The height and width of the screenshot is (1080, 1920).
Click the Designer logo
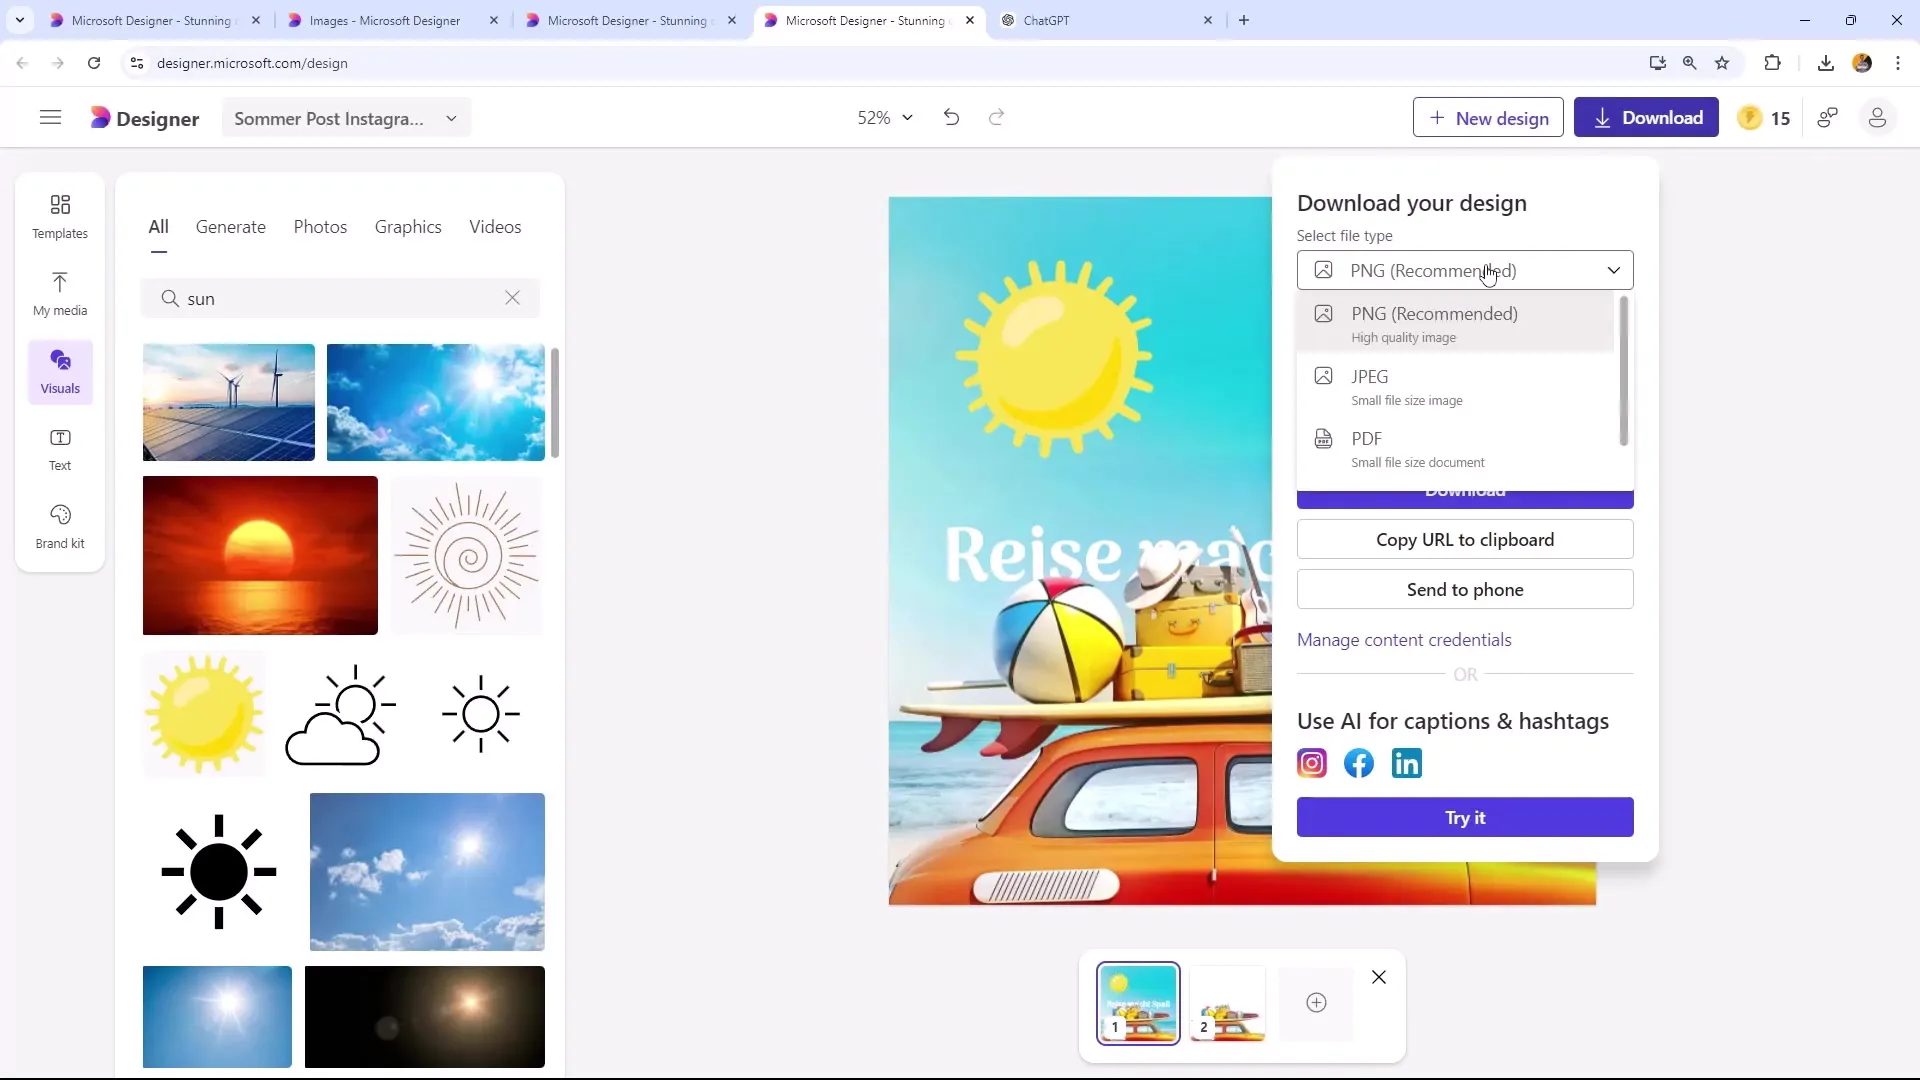pyautogui.click(x=145, y=118)
